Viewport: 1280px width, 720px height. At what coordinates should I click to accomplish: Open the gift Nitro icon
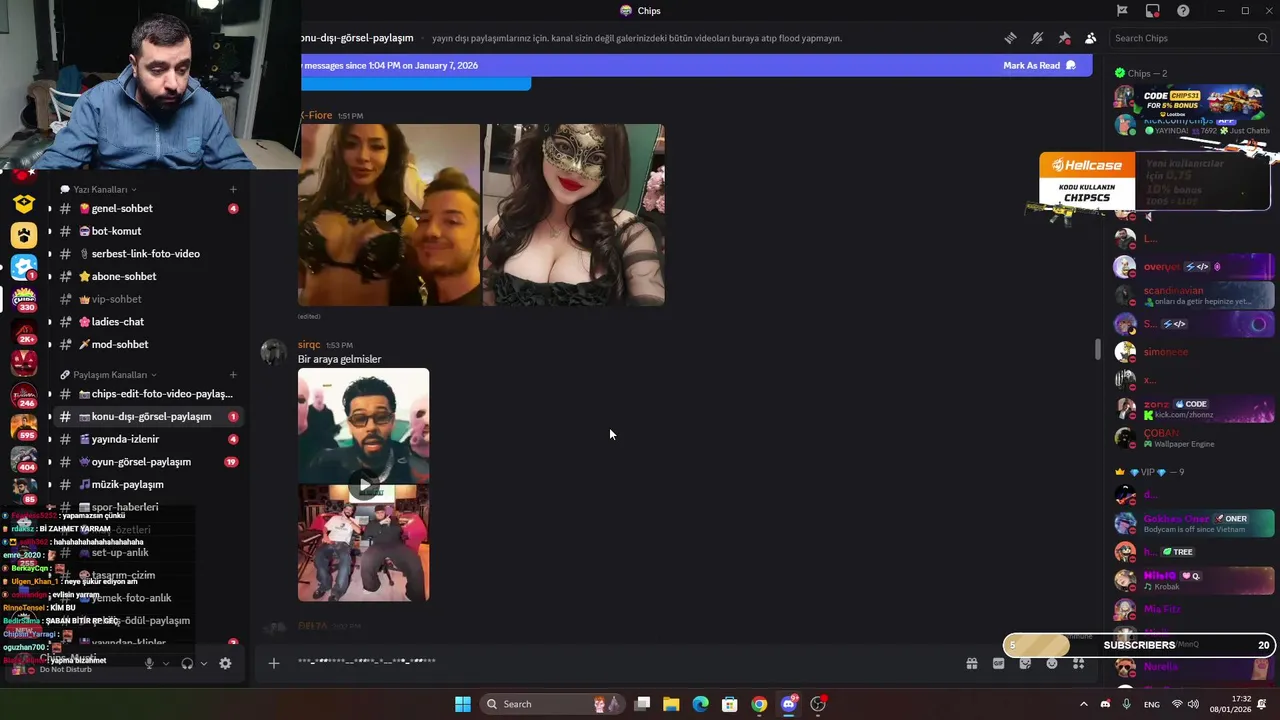coord(971,663)
